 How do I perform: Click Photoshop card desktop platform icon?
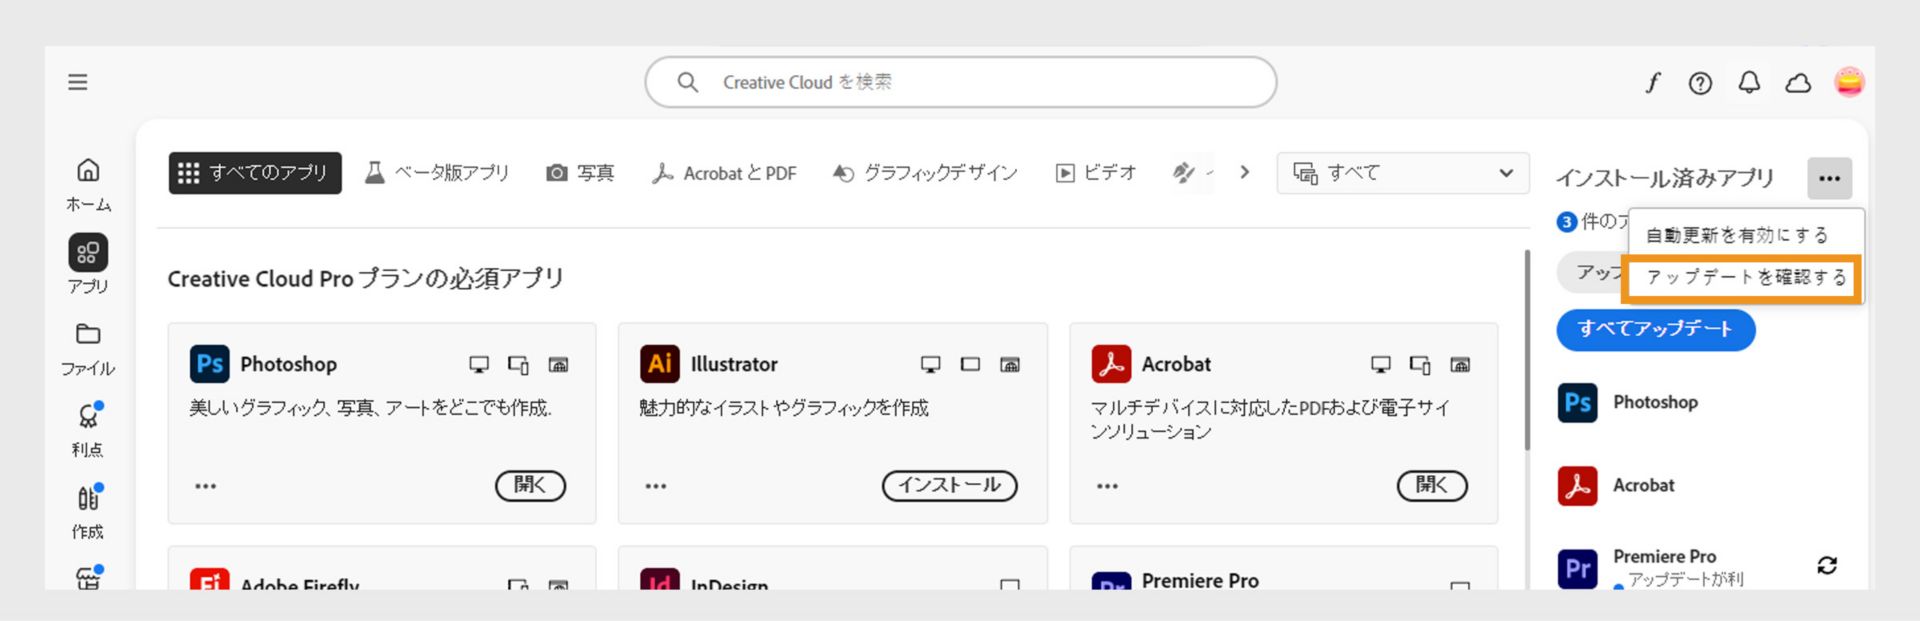coord(479,365)
